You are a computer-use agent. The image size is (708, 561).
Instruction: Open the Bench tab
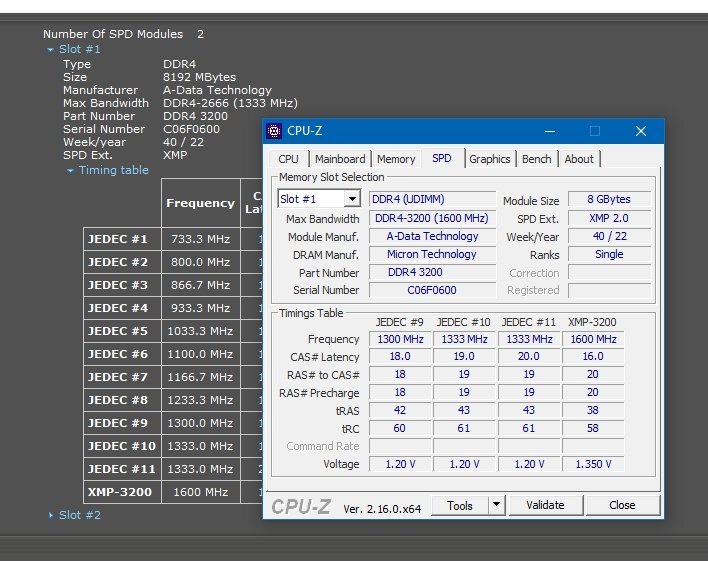pos(537,159)
